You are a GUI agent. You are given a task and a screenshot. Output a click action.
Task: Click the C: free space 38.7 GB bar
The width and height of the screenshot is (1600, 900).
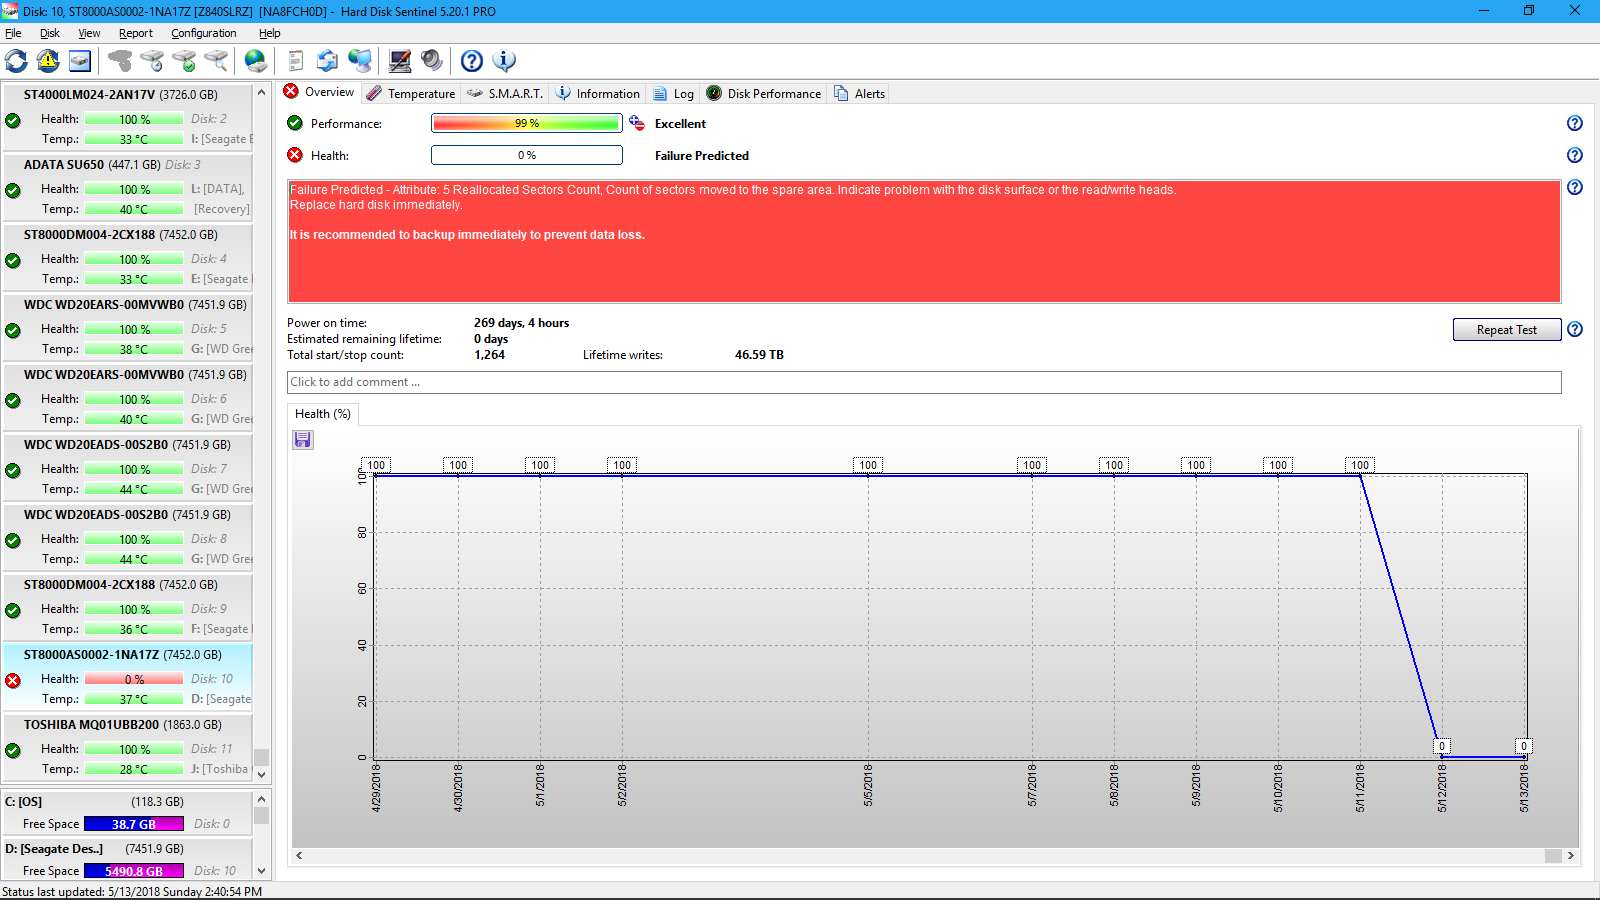point(134,824)
